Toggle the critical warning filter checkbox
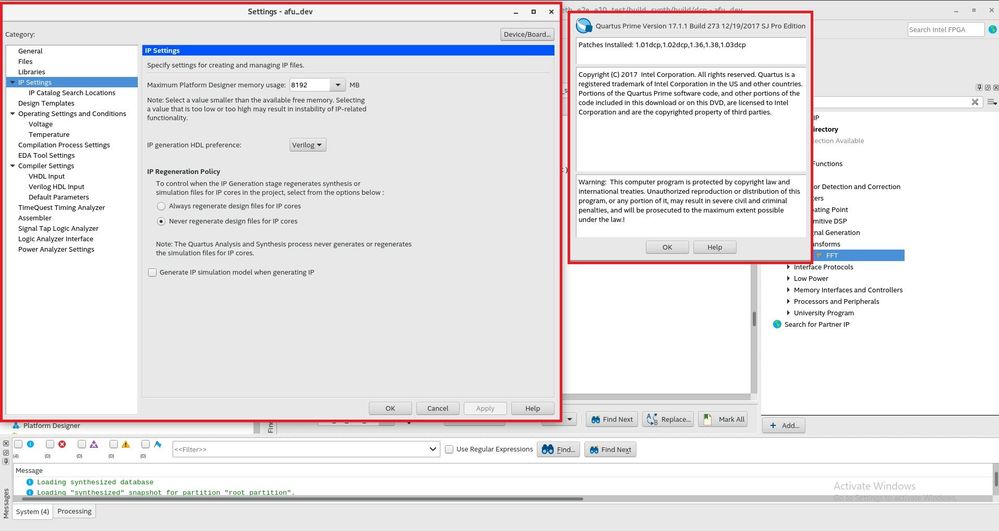Viewport: 999px width, 531px height. click(82, 444)
